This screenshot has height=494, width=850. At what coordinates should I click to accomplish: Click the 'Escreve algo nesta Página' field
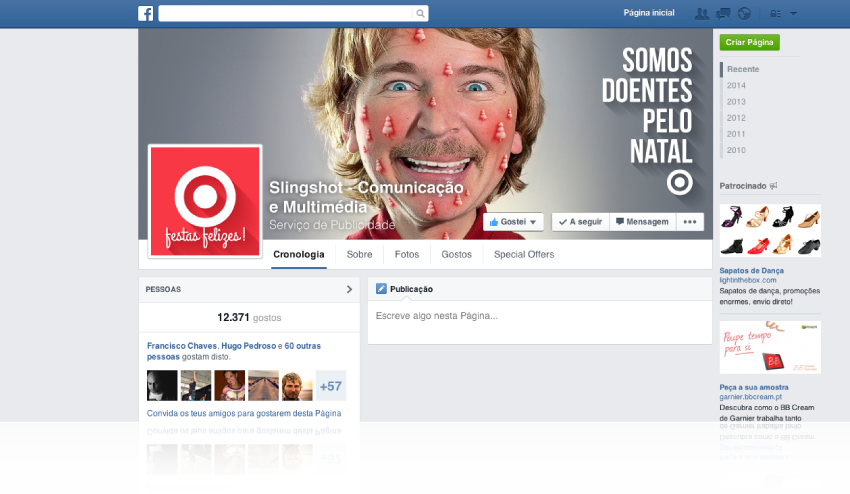pyautogui.click(x=538, y=316)
